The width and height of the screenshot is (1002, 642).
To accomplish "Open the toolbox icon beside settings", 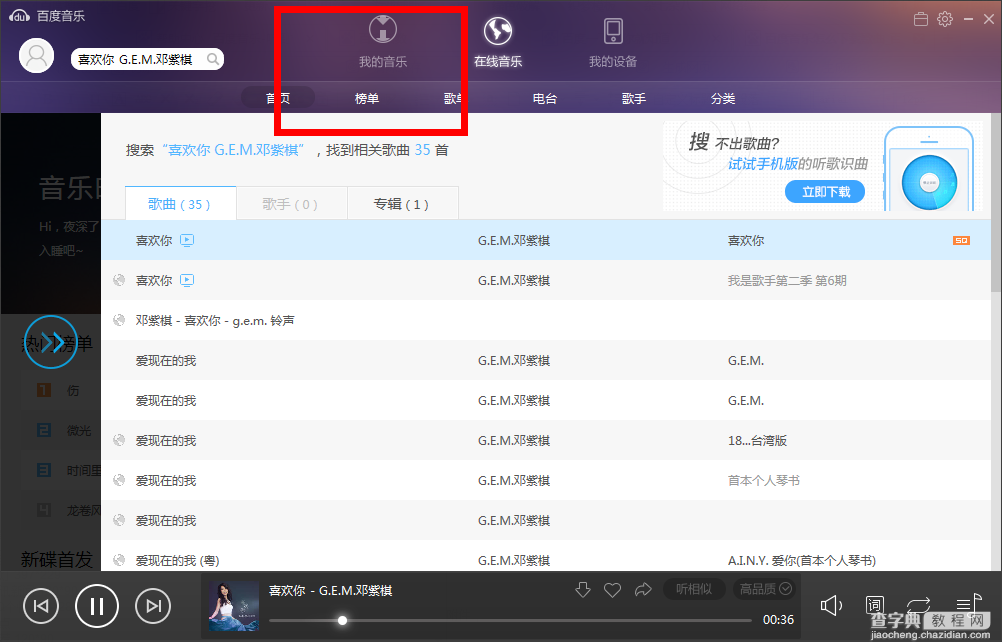I will coord(921,19).
